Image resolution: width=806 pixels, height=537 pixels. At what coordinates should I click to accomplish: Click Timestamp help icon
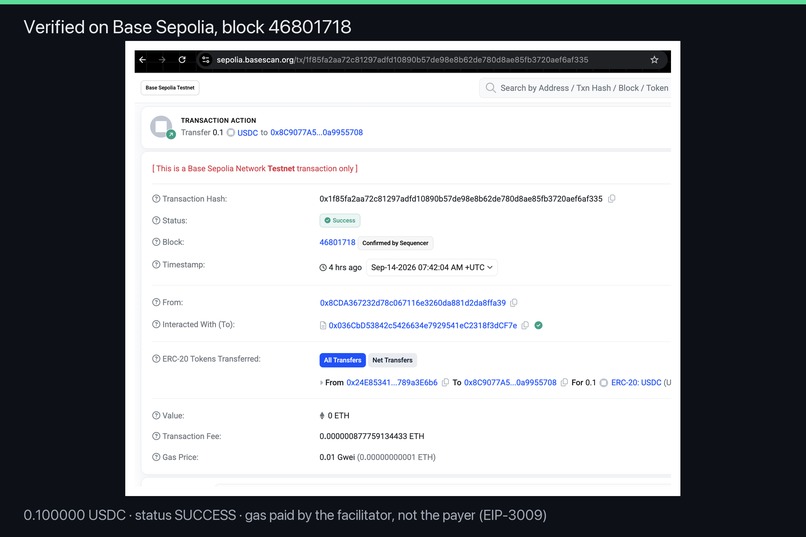156,265
